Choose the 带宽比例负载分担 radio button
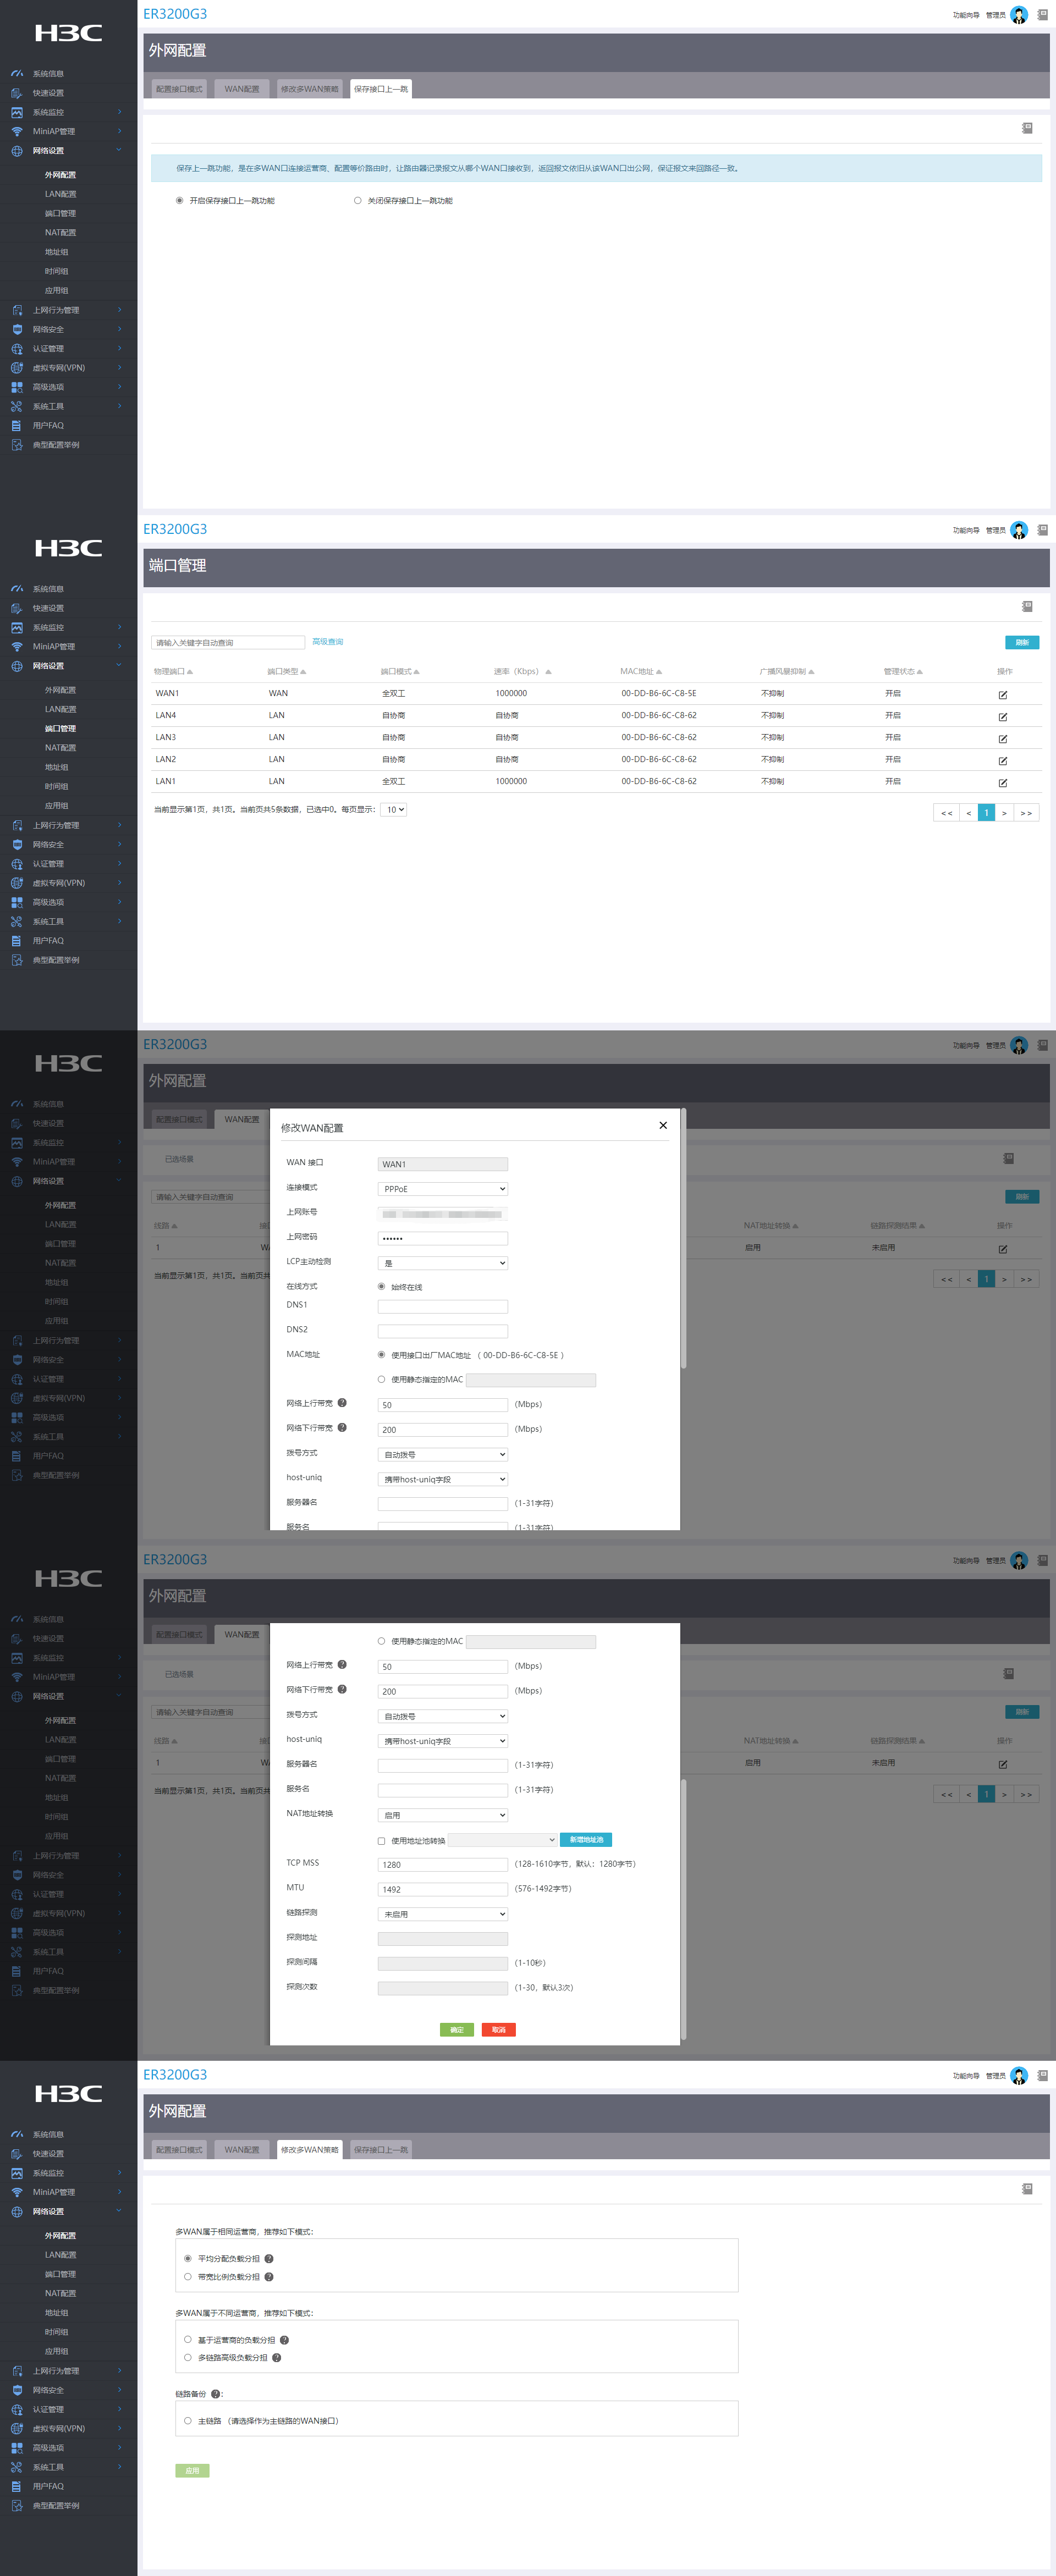 188,2276
